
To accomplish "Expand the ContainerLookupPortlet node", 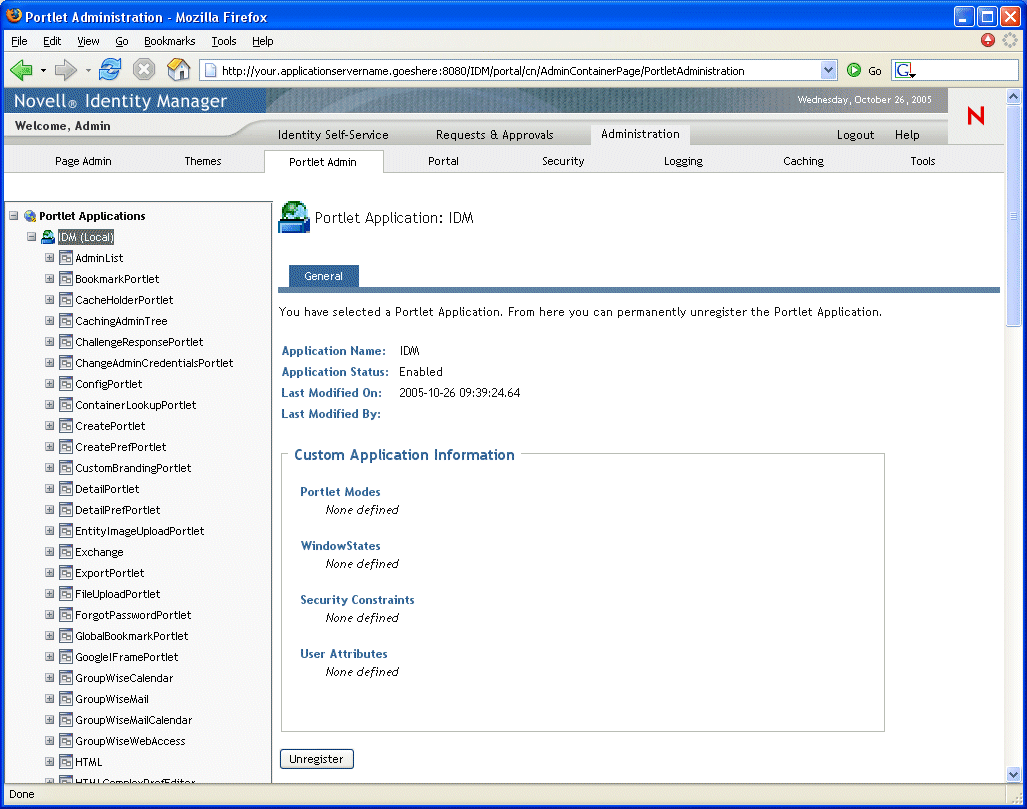I will click(x=49, y=404).
